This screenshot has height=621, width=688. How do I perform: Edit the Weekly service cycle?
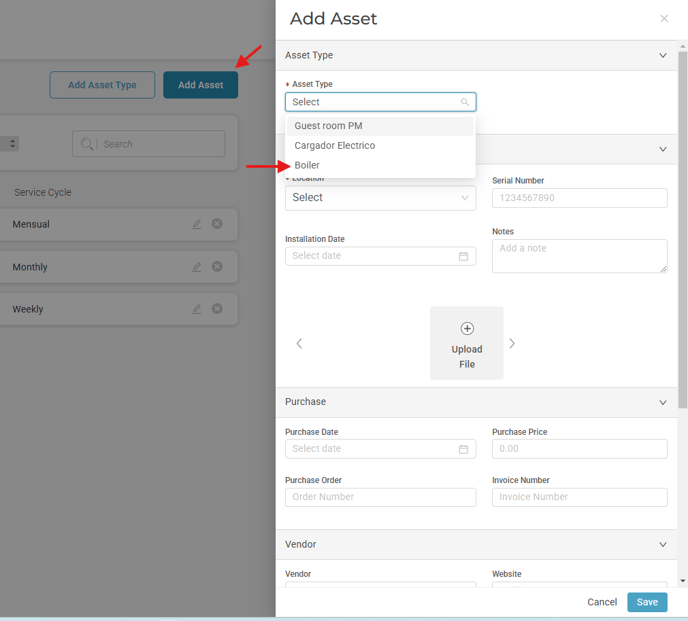[197, 309]
